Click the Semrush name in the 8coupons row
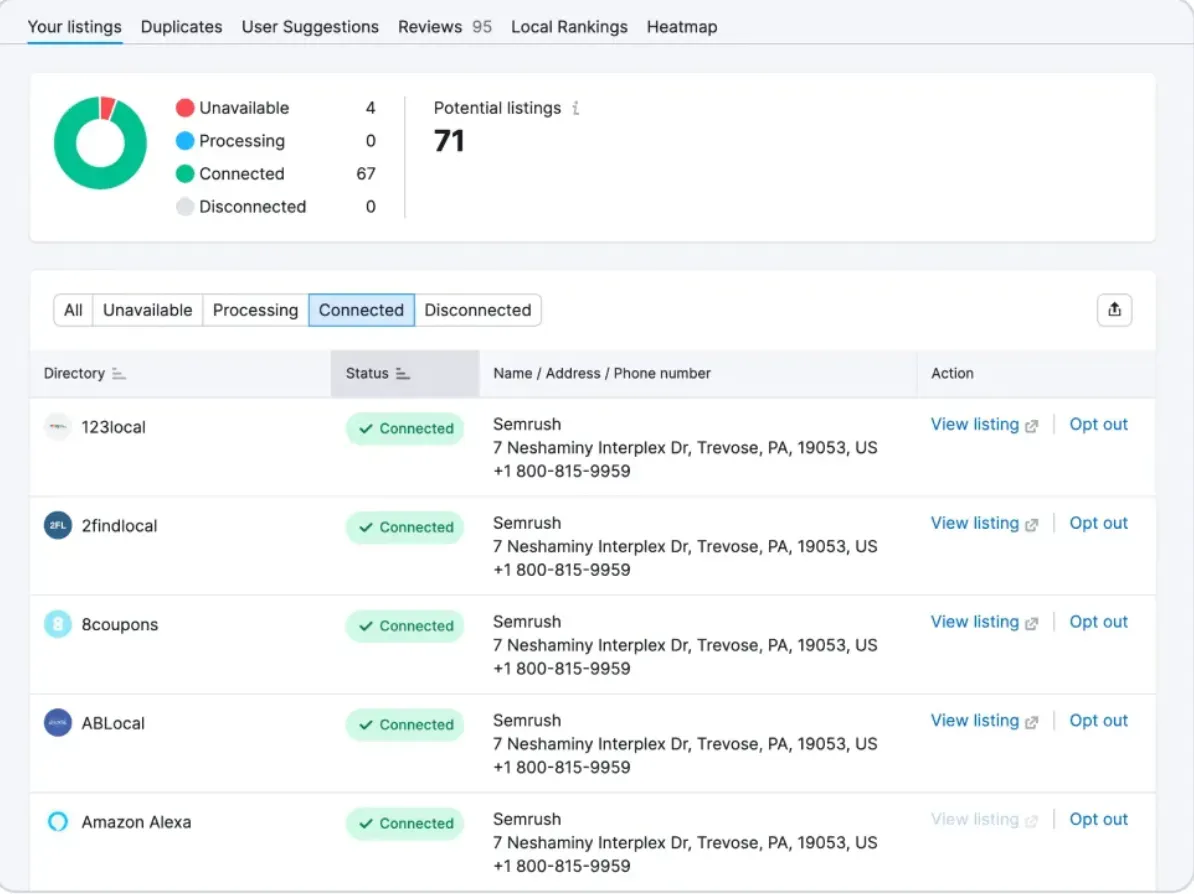The width and height of the screenshot is (1194, 894). [527, 621]
